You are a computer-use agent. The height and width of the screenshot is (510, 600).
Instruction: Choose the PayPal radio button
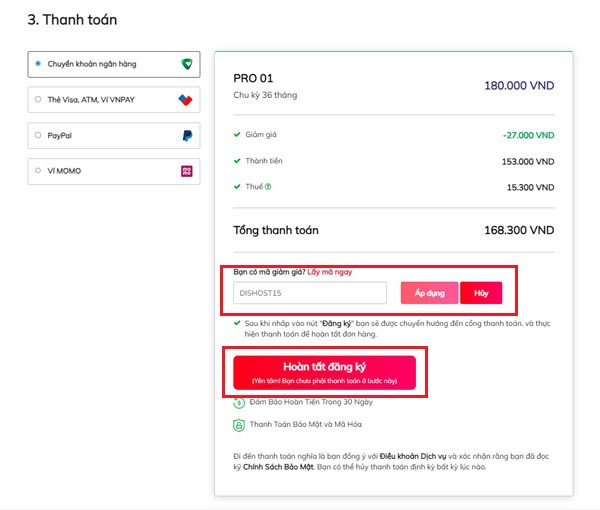point(38,135)
